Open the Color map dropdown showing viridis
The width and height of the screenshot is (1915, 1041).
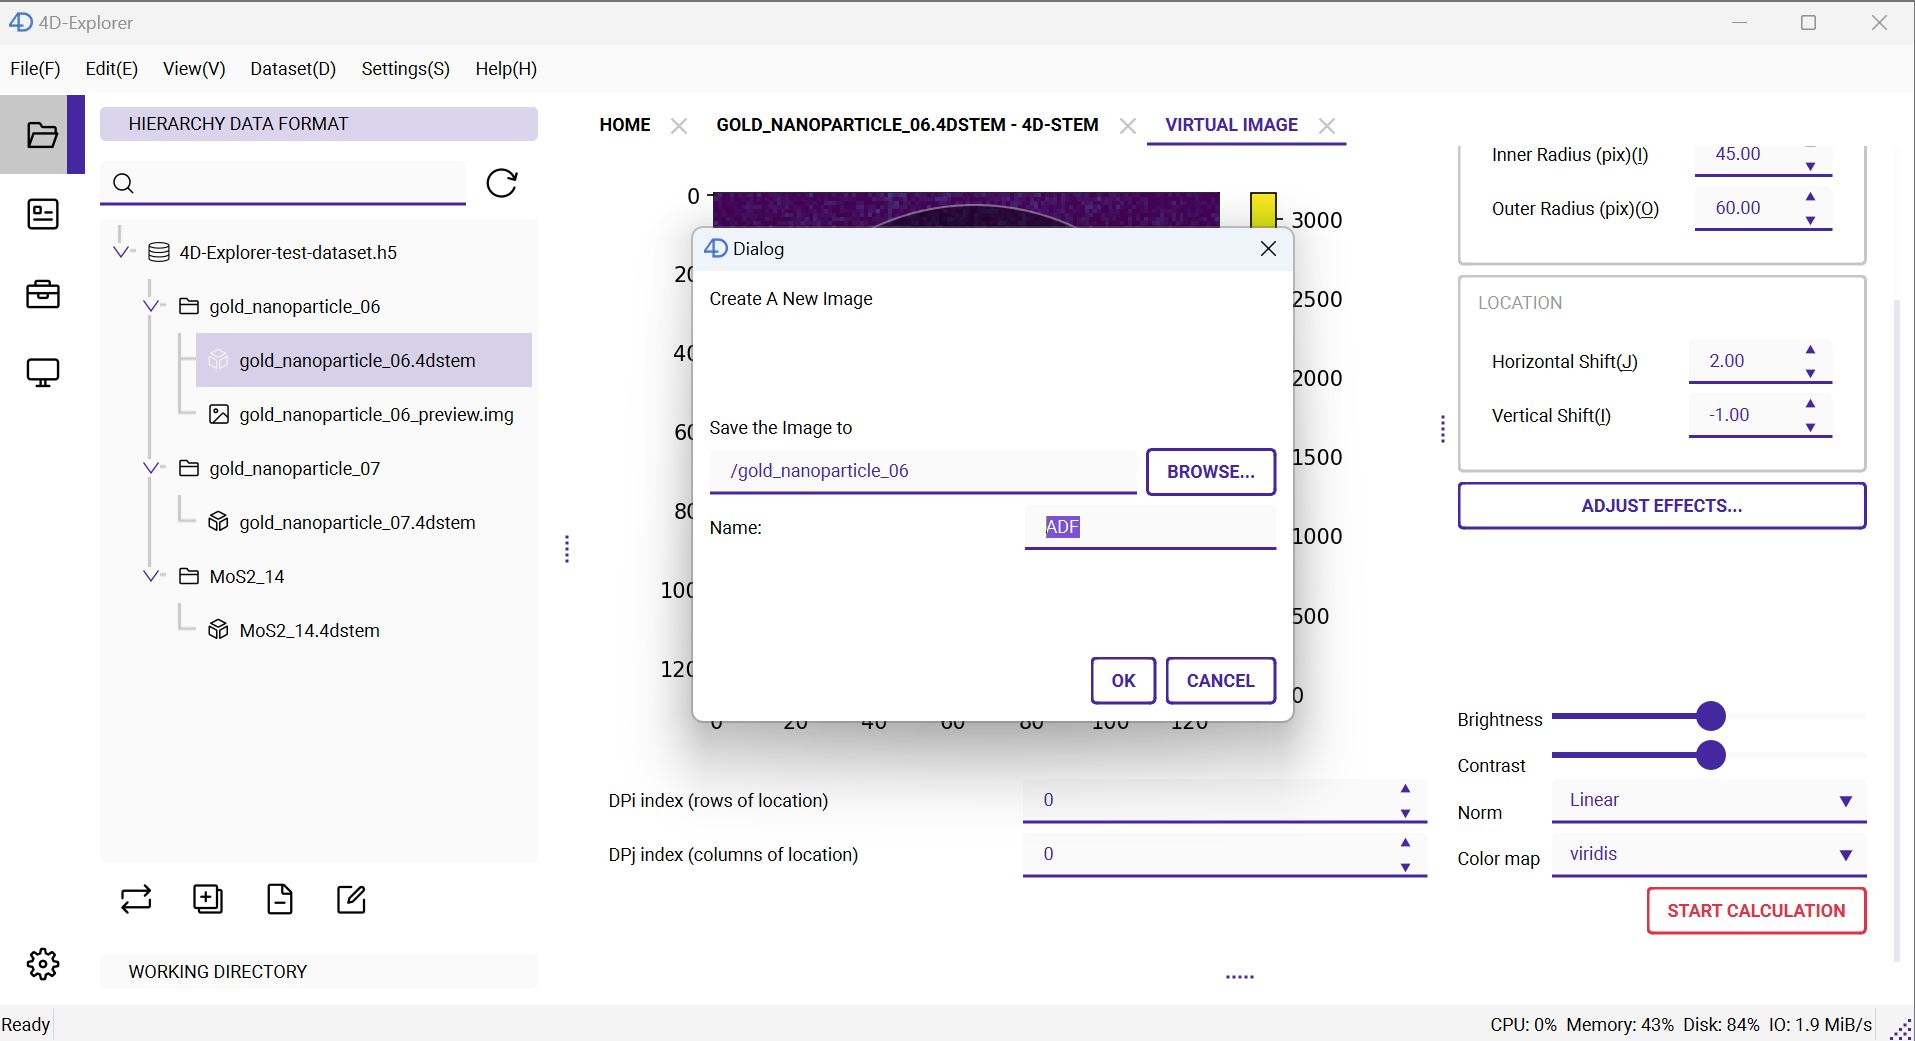click(1709, 854)
